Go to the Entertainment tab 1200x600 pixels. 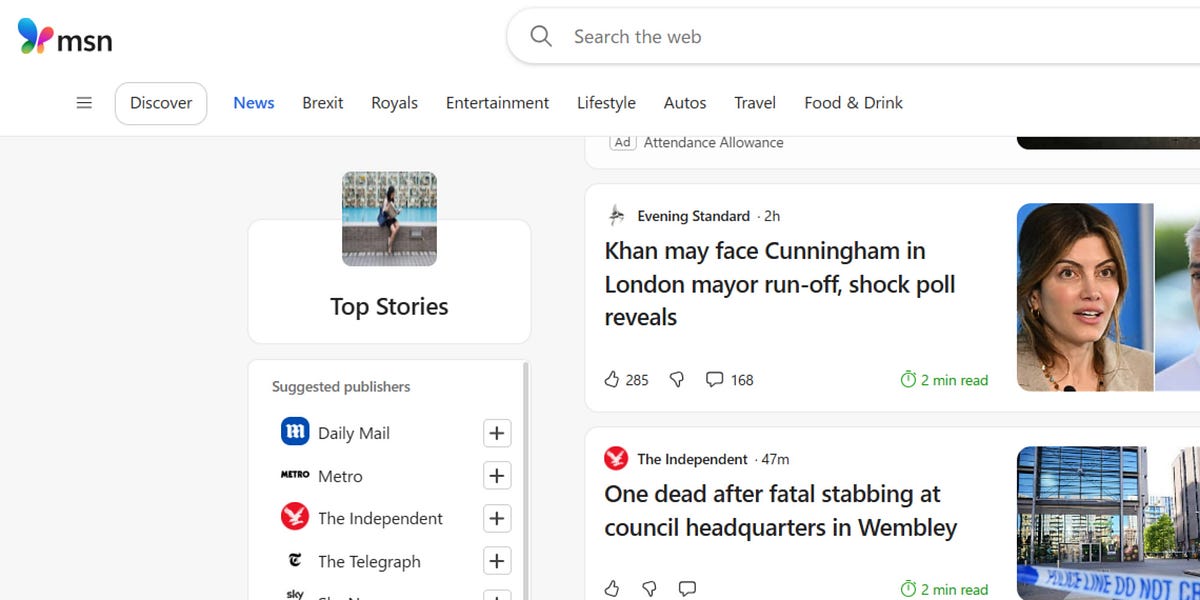point(497,103)
